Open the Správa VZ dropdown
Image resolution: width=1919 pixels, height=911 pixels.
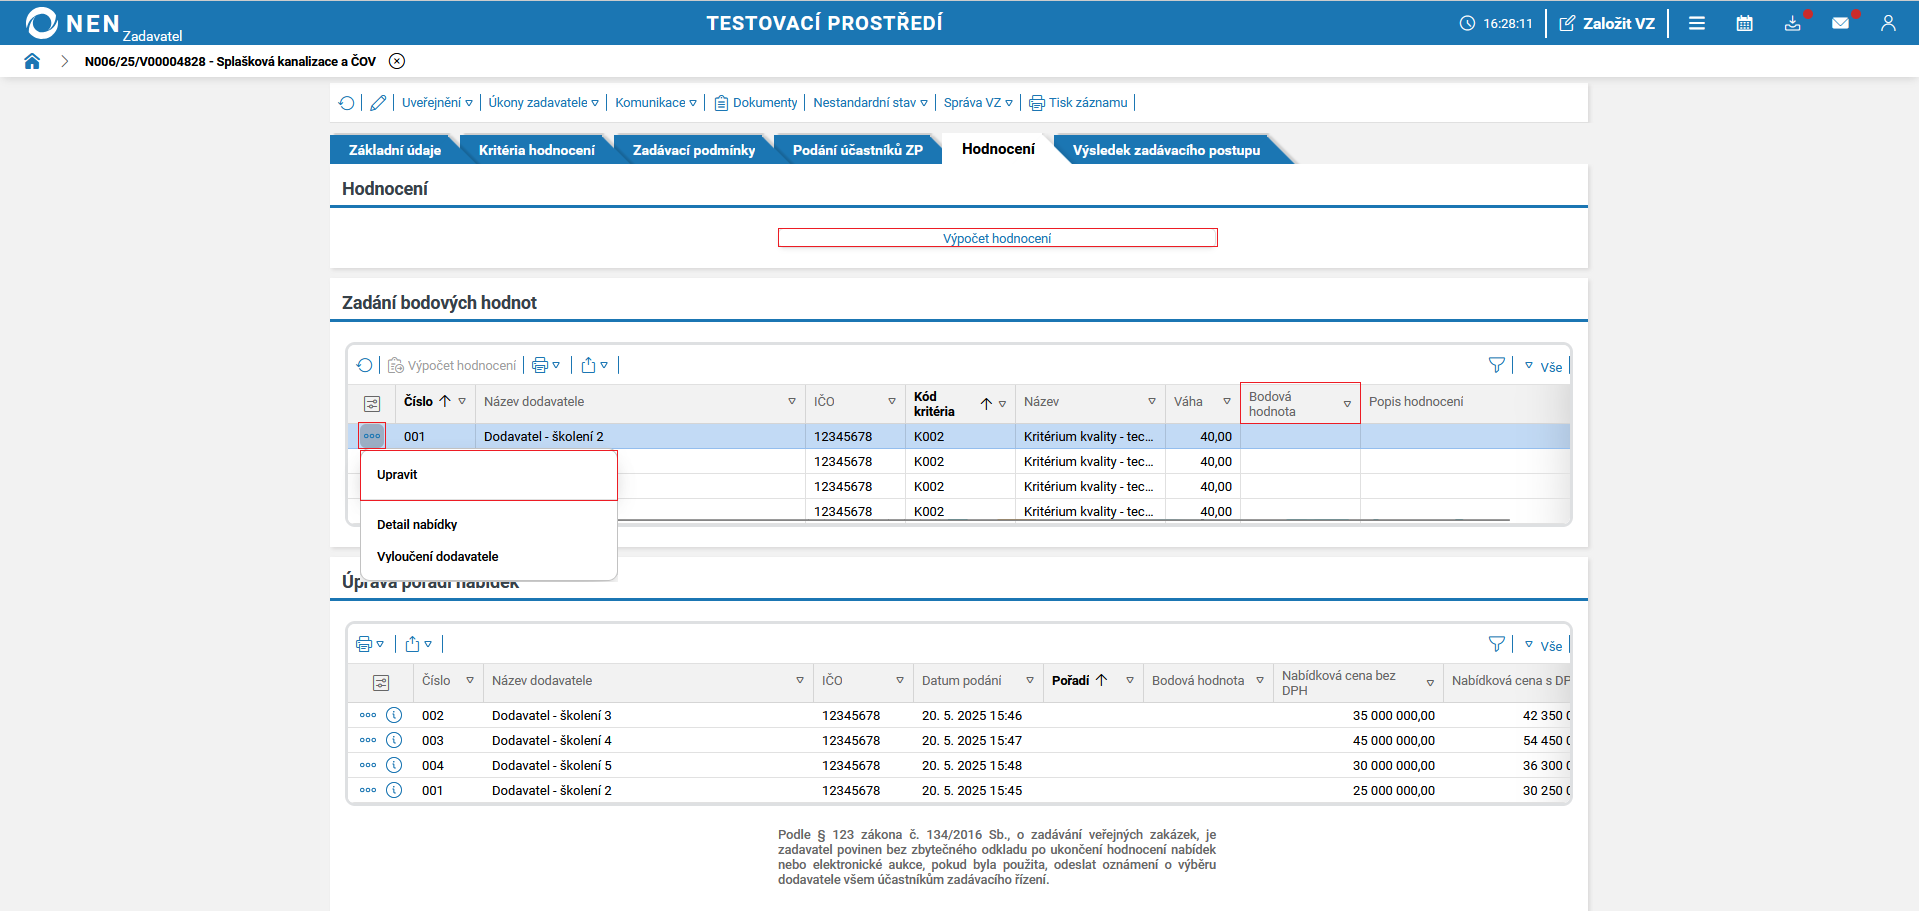pyautogui.click(x=977, y=103)
